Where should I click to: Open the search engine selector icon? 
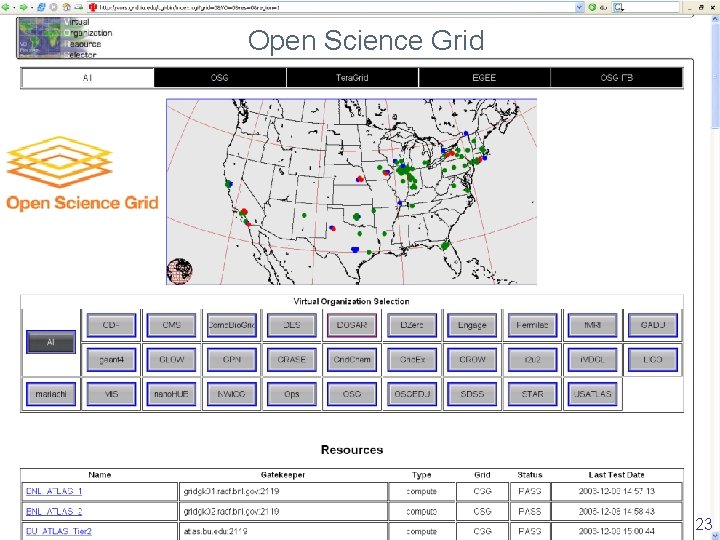[619, 7]
